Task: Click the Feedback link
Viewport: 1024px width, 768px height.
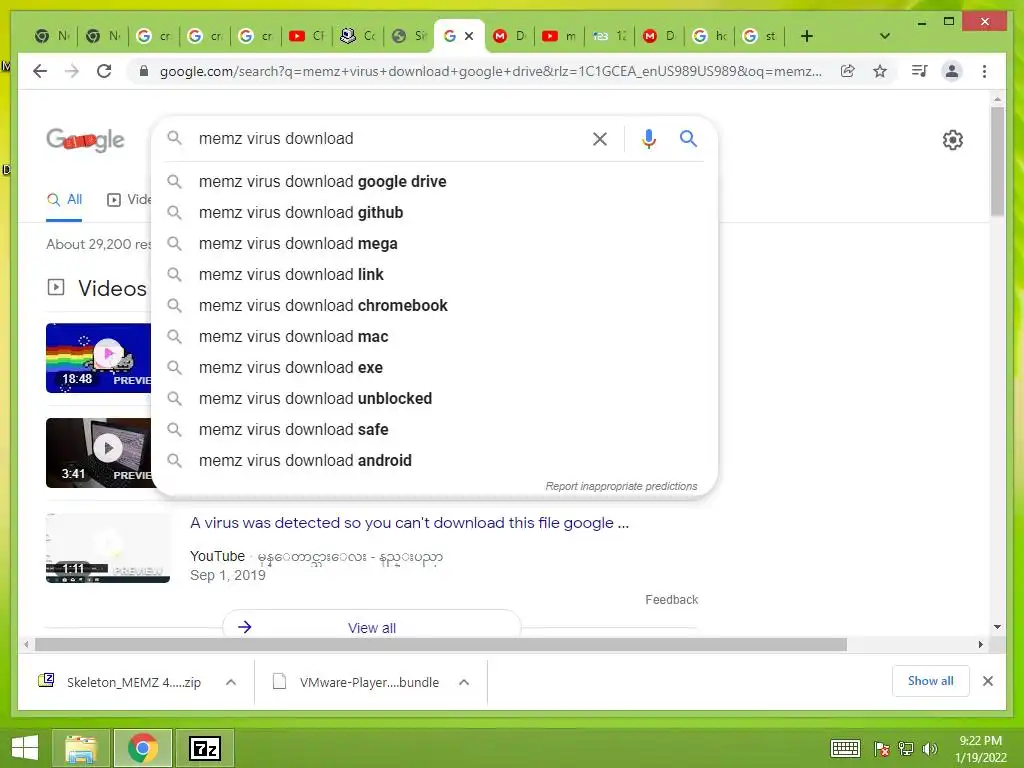Action: coord(671,600)
